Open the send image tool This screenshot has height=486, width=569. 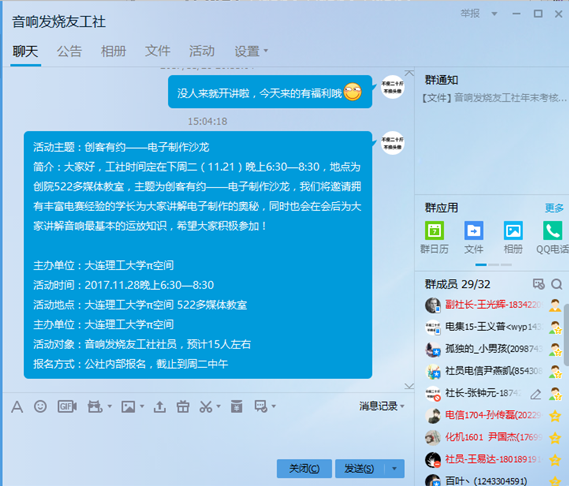[128, 407]
